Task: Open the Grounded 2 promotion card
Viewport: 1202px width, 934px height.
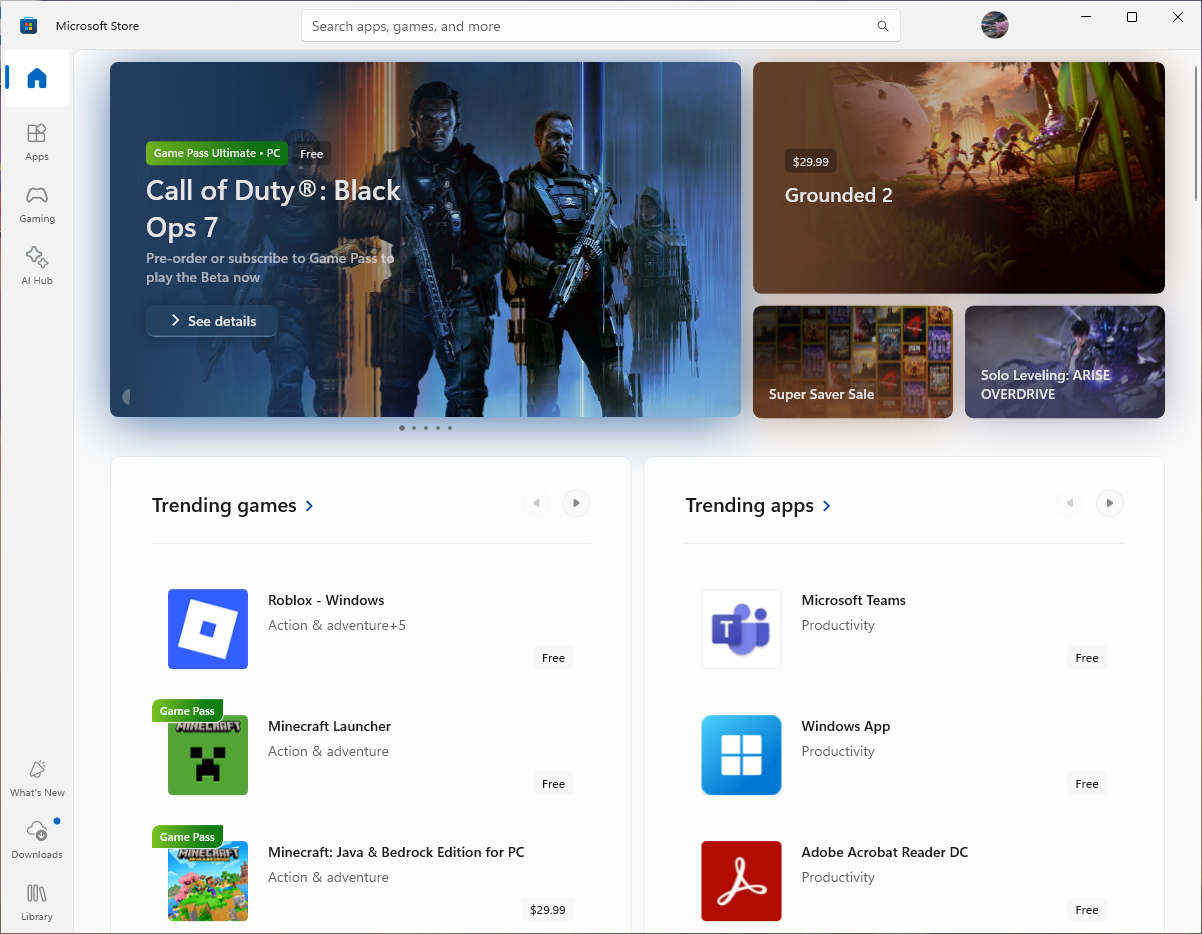Action: pos(957,177)
